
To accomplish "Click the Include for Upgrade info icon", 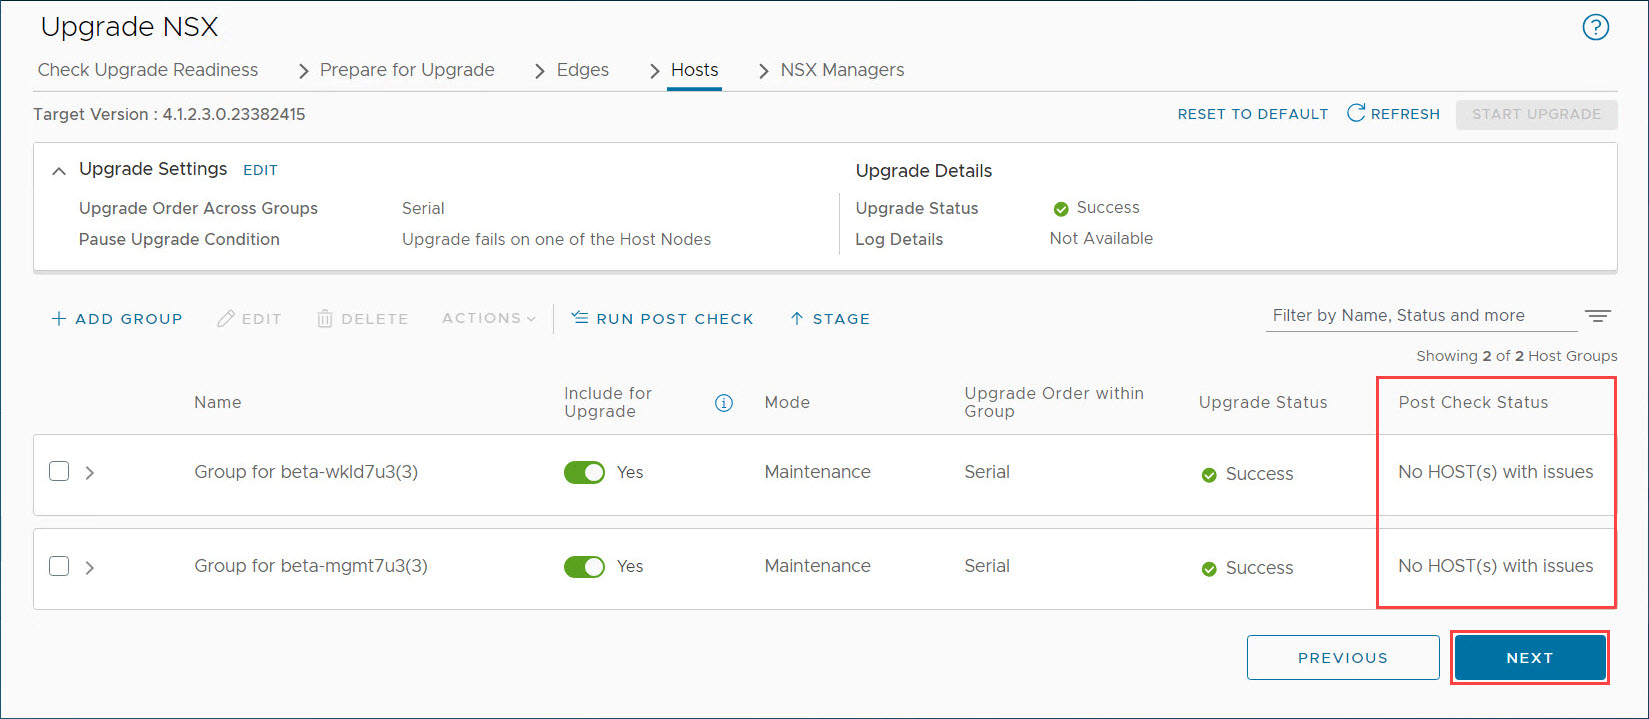I will pos(724,403).
